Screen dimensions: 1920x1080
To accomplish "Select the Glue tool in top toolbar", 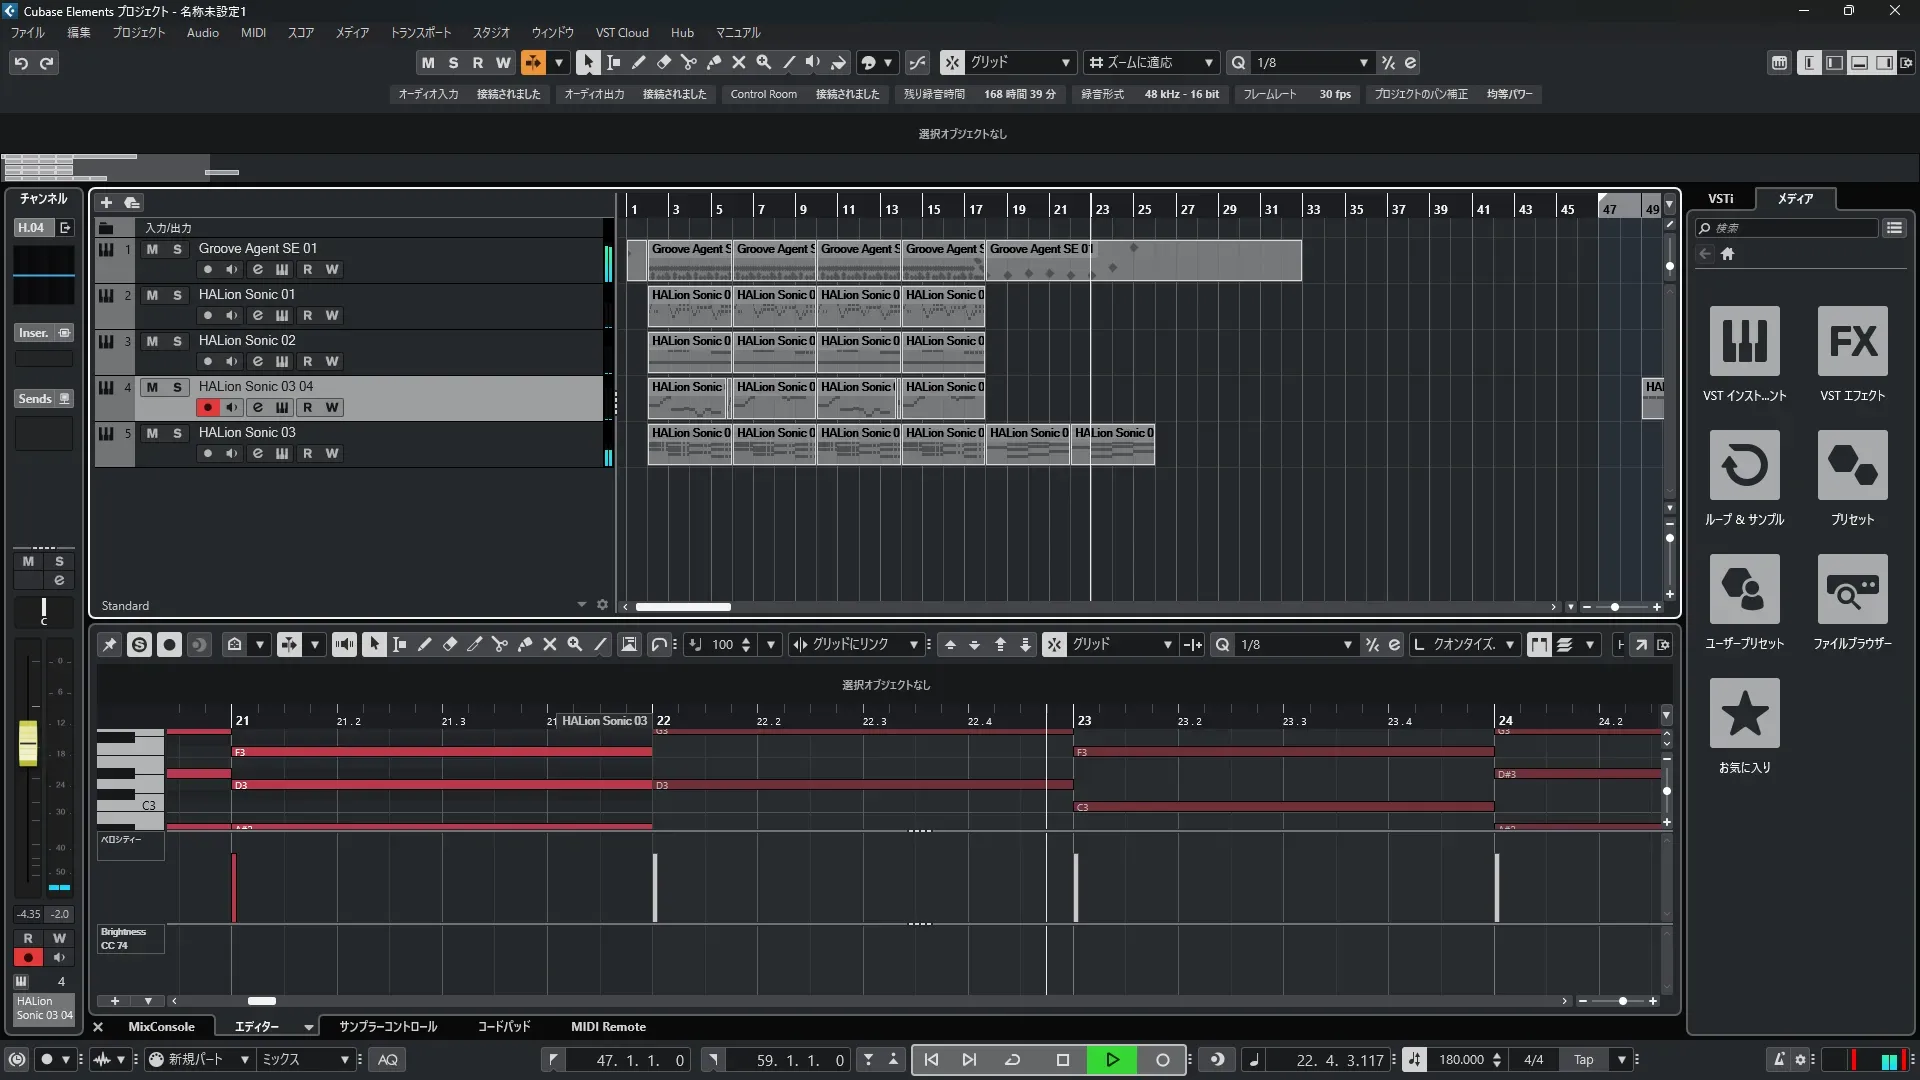I will click(x=713, y=62).
